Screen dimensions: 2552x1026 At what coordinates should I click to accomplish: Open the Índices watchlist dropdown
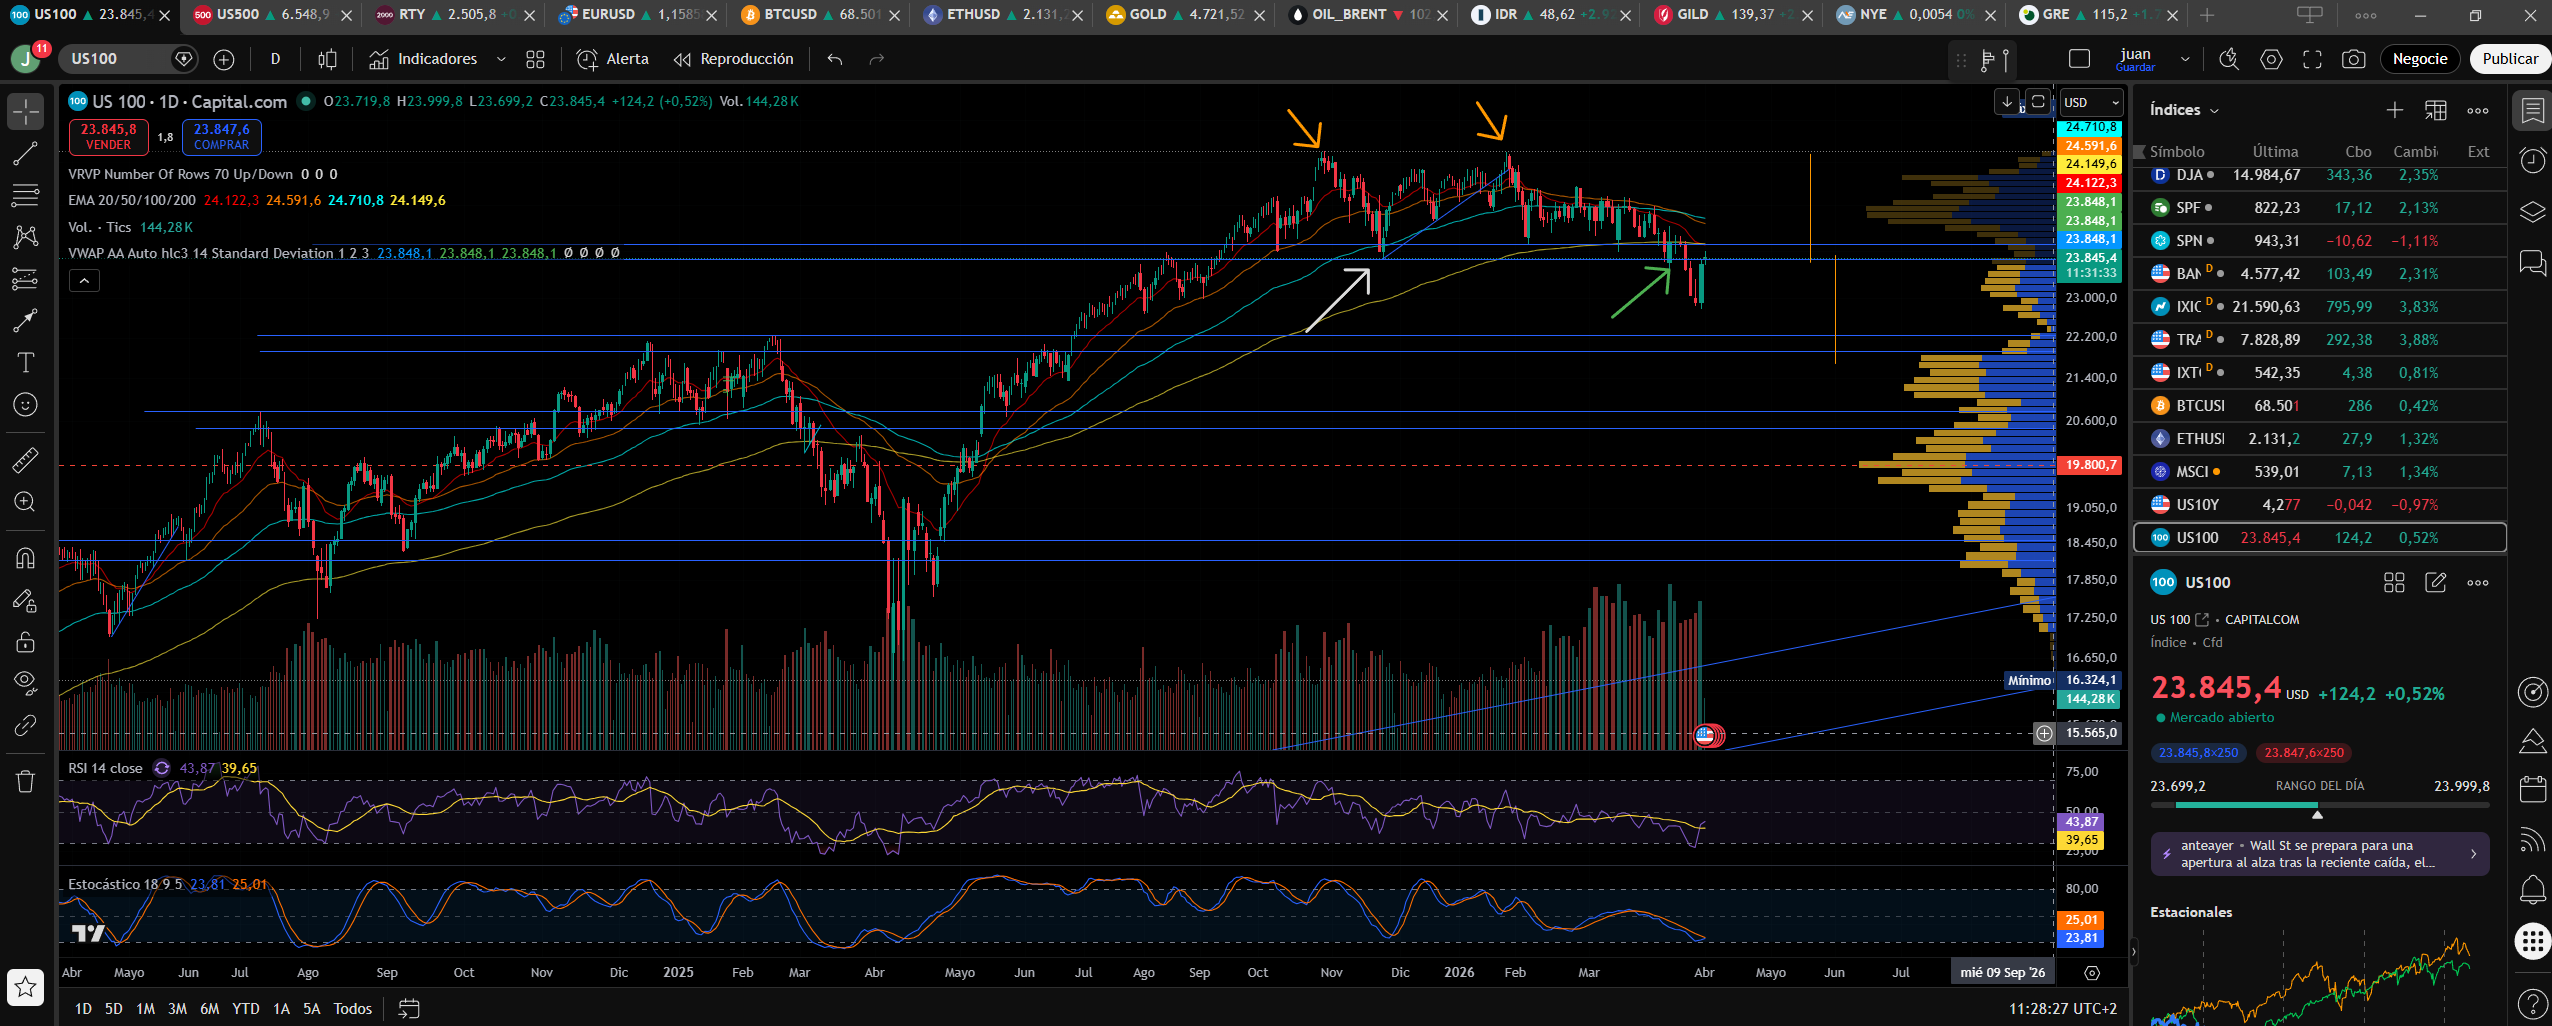[x=2184, y=110]
